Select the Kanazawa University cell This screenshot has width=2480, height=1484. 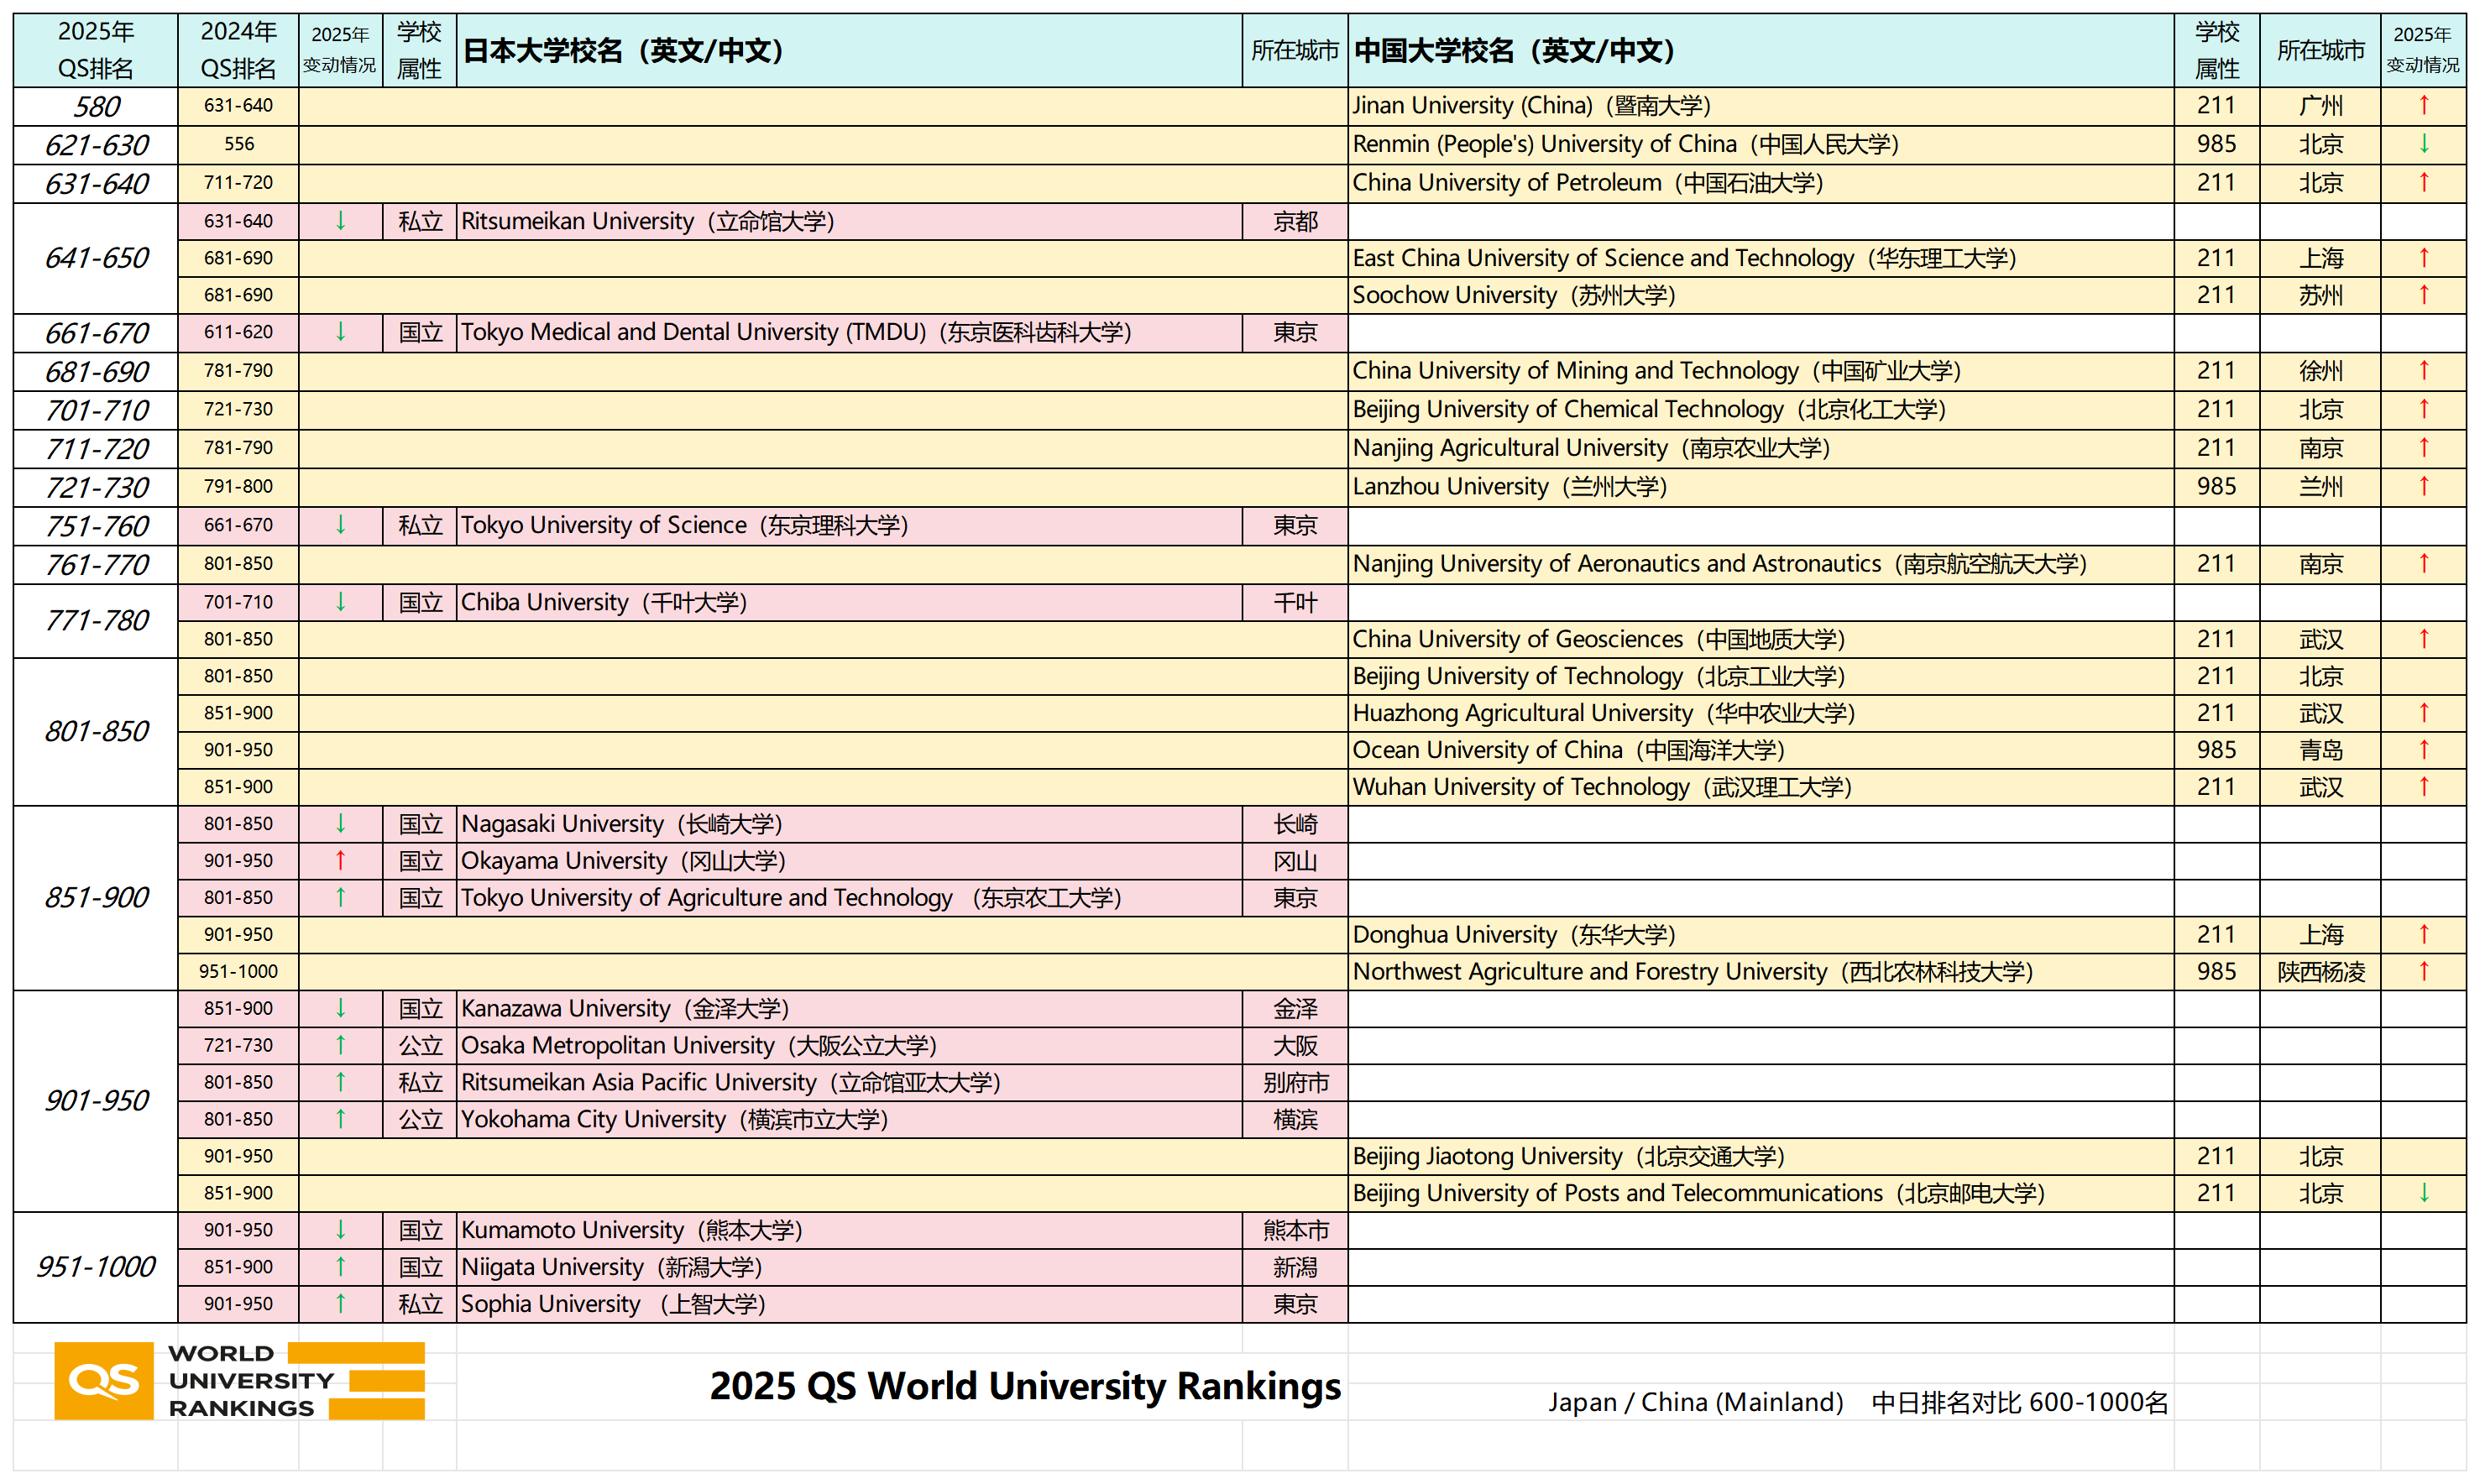pyautogui.click(x=849, y=1009)
